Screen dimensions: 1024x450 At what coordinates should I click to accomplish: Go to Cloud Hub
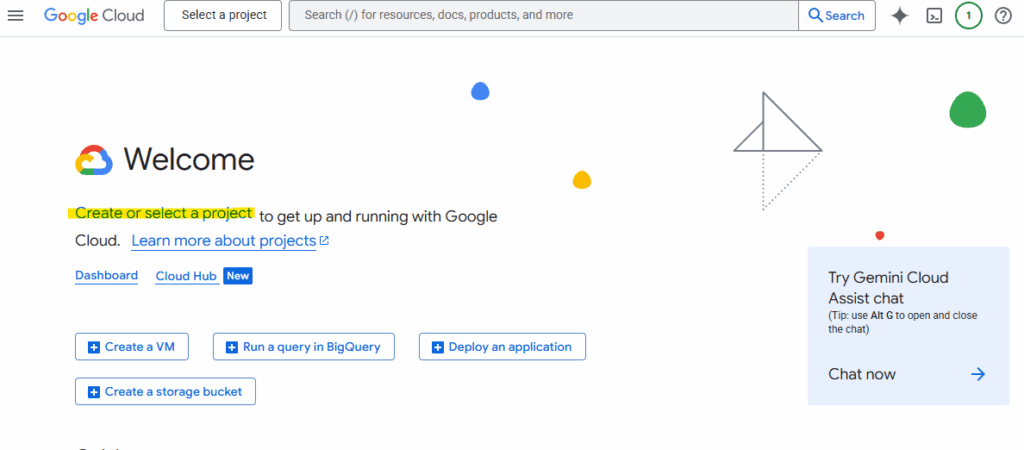tap(186, 276)
